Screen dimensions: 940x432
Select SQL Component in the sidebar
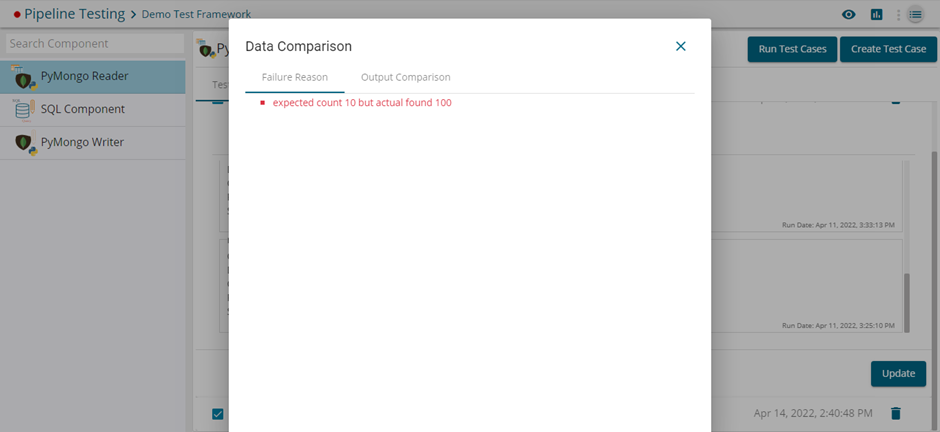click(x=93, y=110)
